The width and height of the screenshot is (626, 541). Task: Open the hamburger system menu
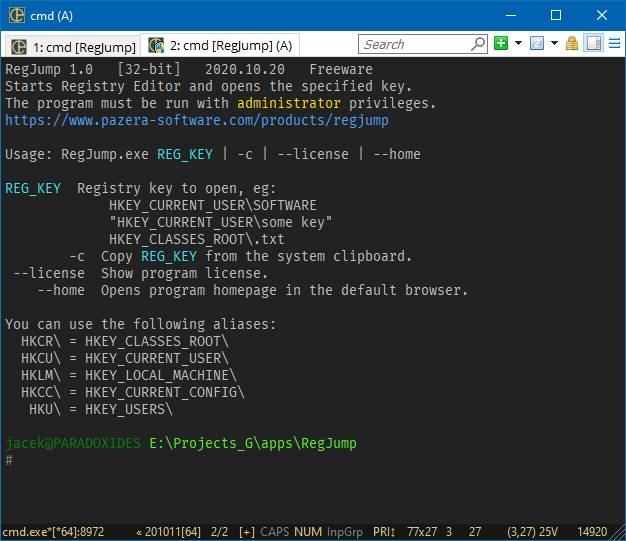(614, 44)
